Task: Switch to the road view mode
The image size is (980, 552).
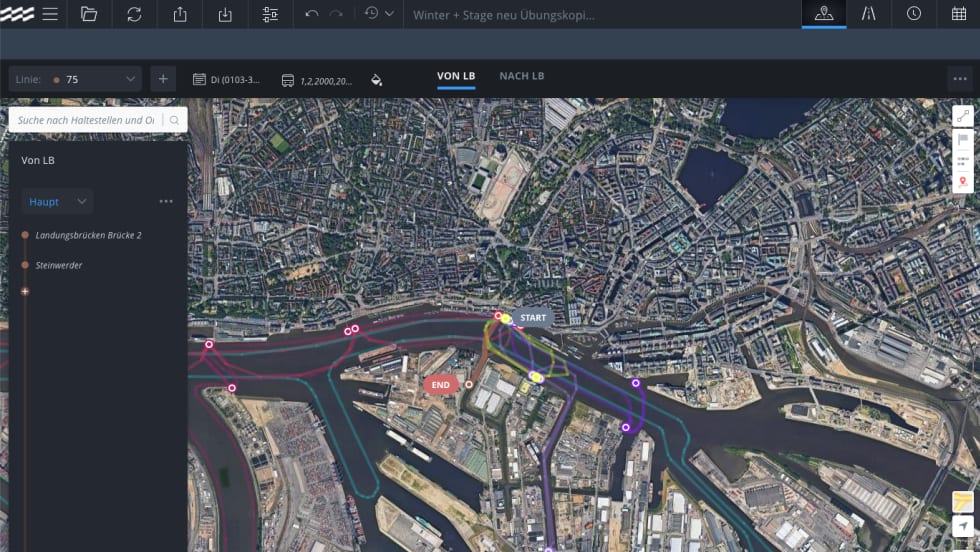Action: coord(869,14)
